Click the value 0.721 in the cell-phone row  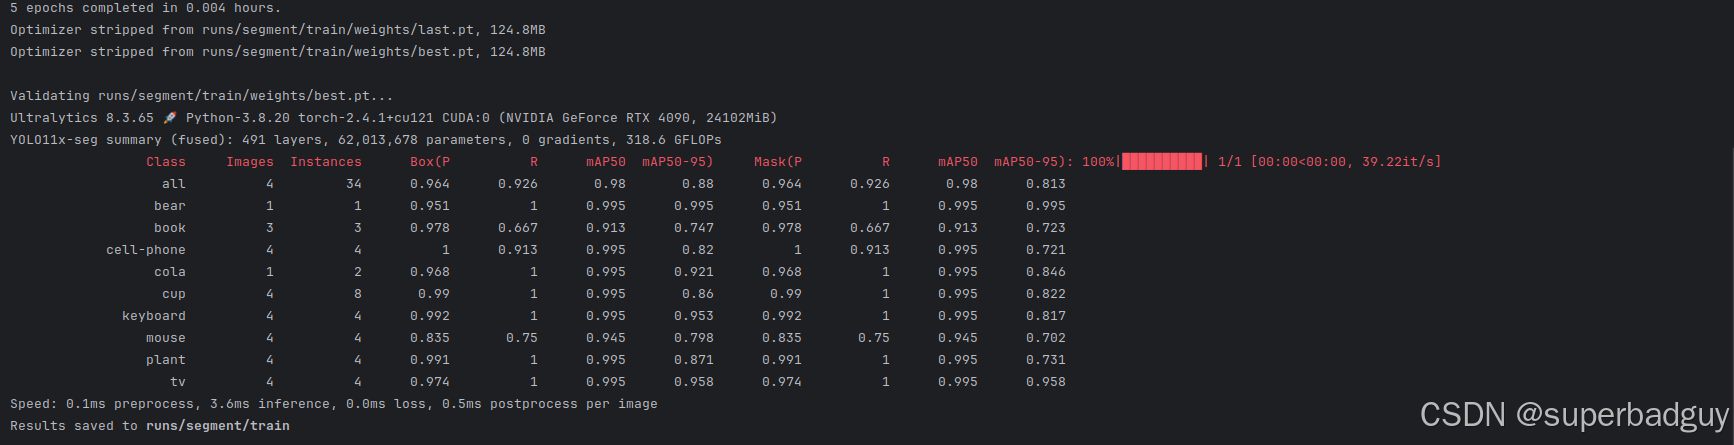[x=1046, y=250]
